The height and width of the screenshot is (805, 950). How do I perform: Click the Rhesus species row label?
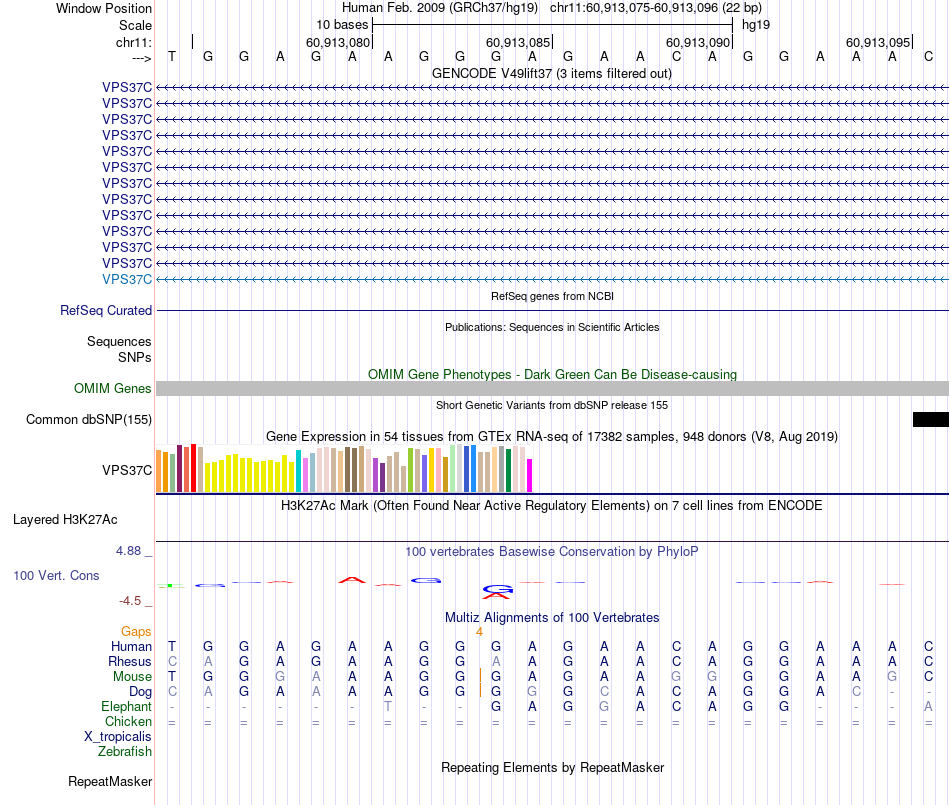pos(130,661)
